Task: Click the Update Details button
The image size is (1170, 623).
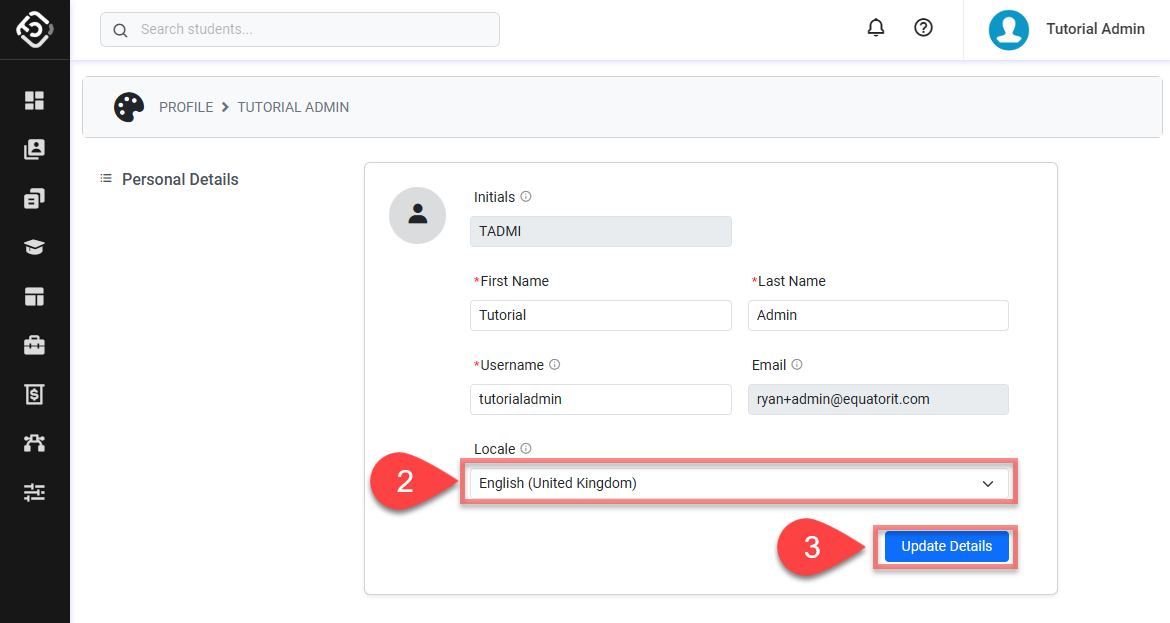Action: [x=946, y=546]
